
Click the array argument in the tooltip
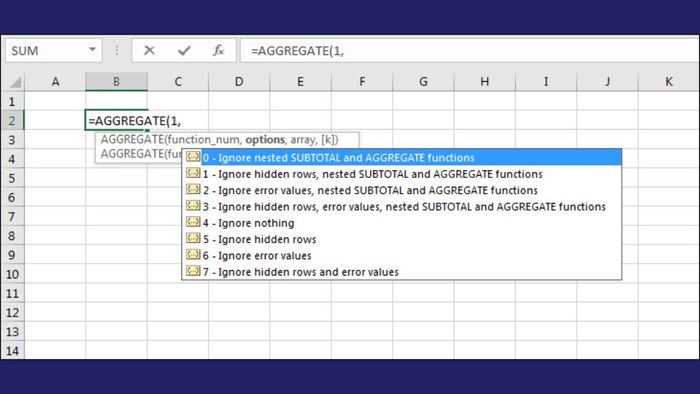(x=303, y=140)
